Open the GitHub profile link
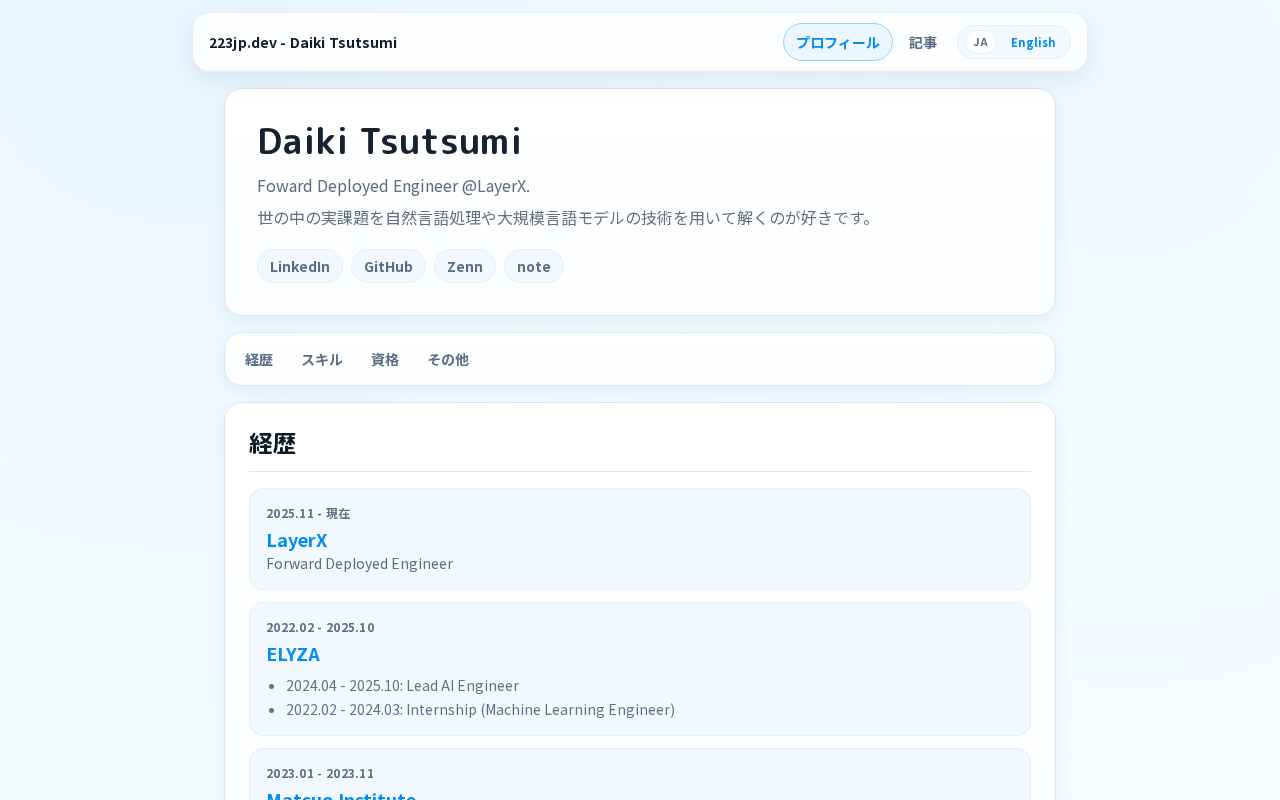1280x800 pixels. tap(388, 266)
